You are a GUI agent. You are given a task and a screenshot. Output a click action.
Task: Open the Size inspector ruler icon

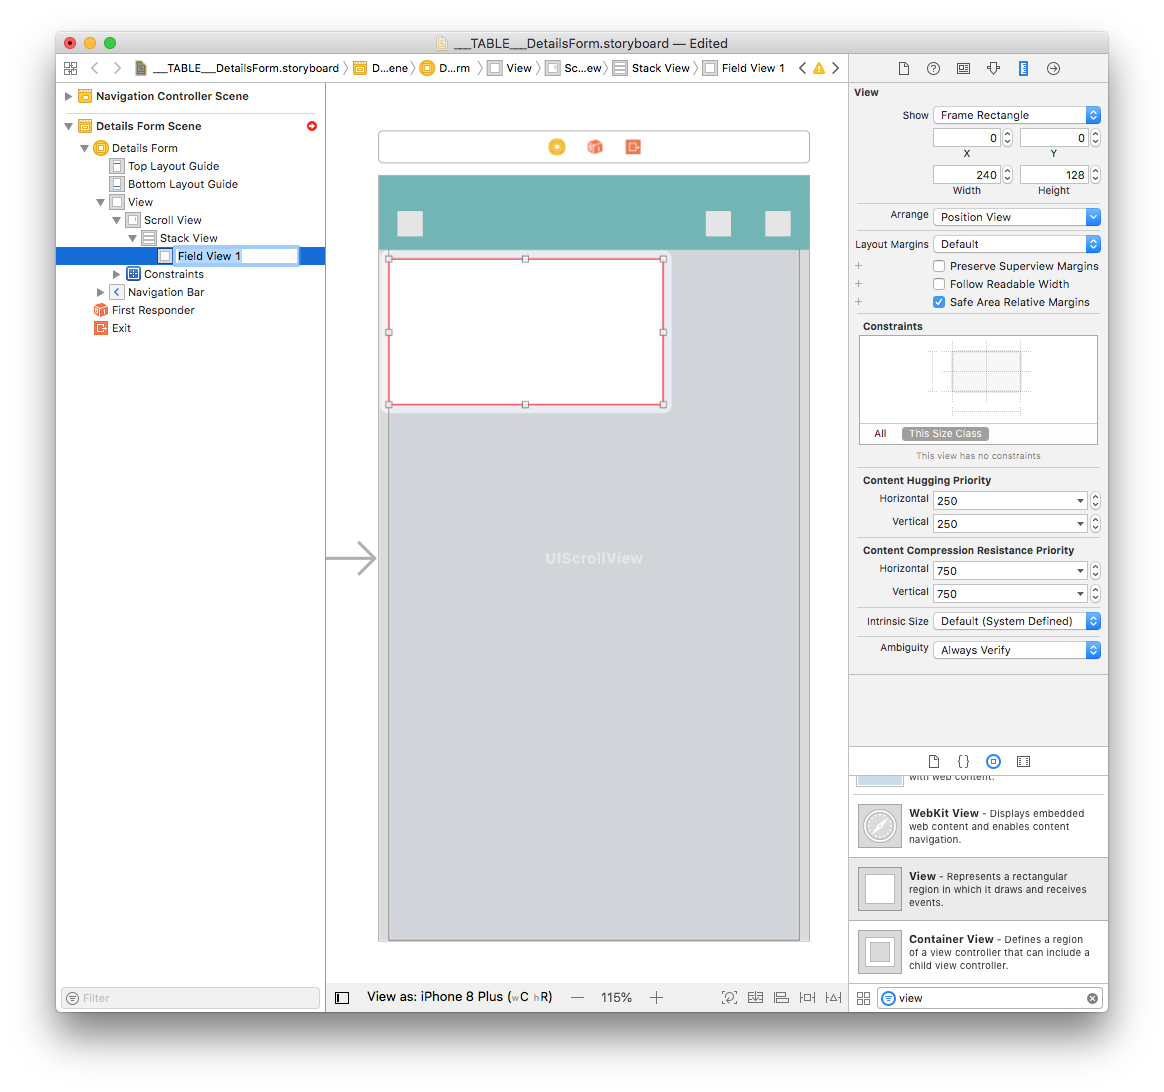click(1023, 68)
